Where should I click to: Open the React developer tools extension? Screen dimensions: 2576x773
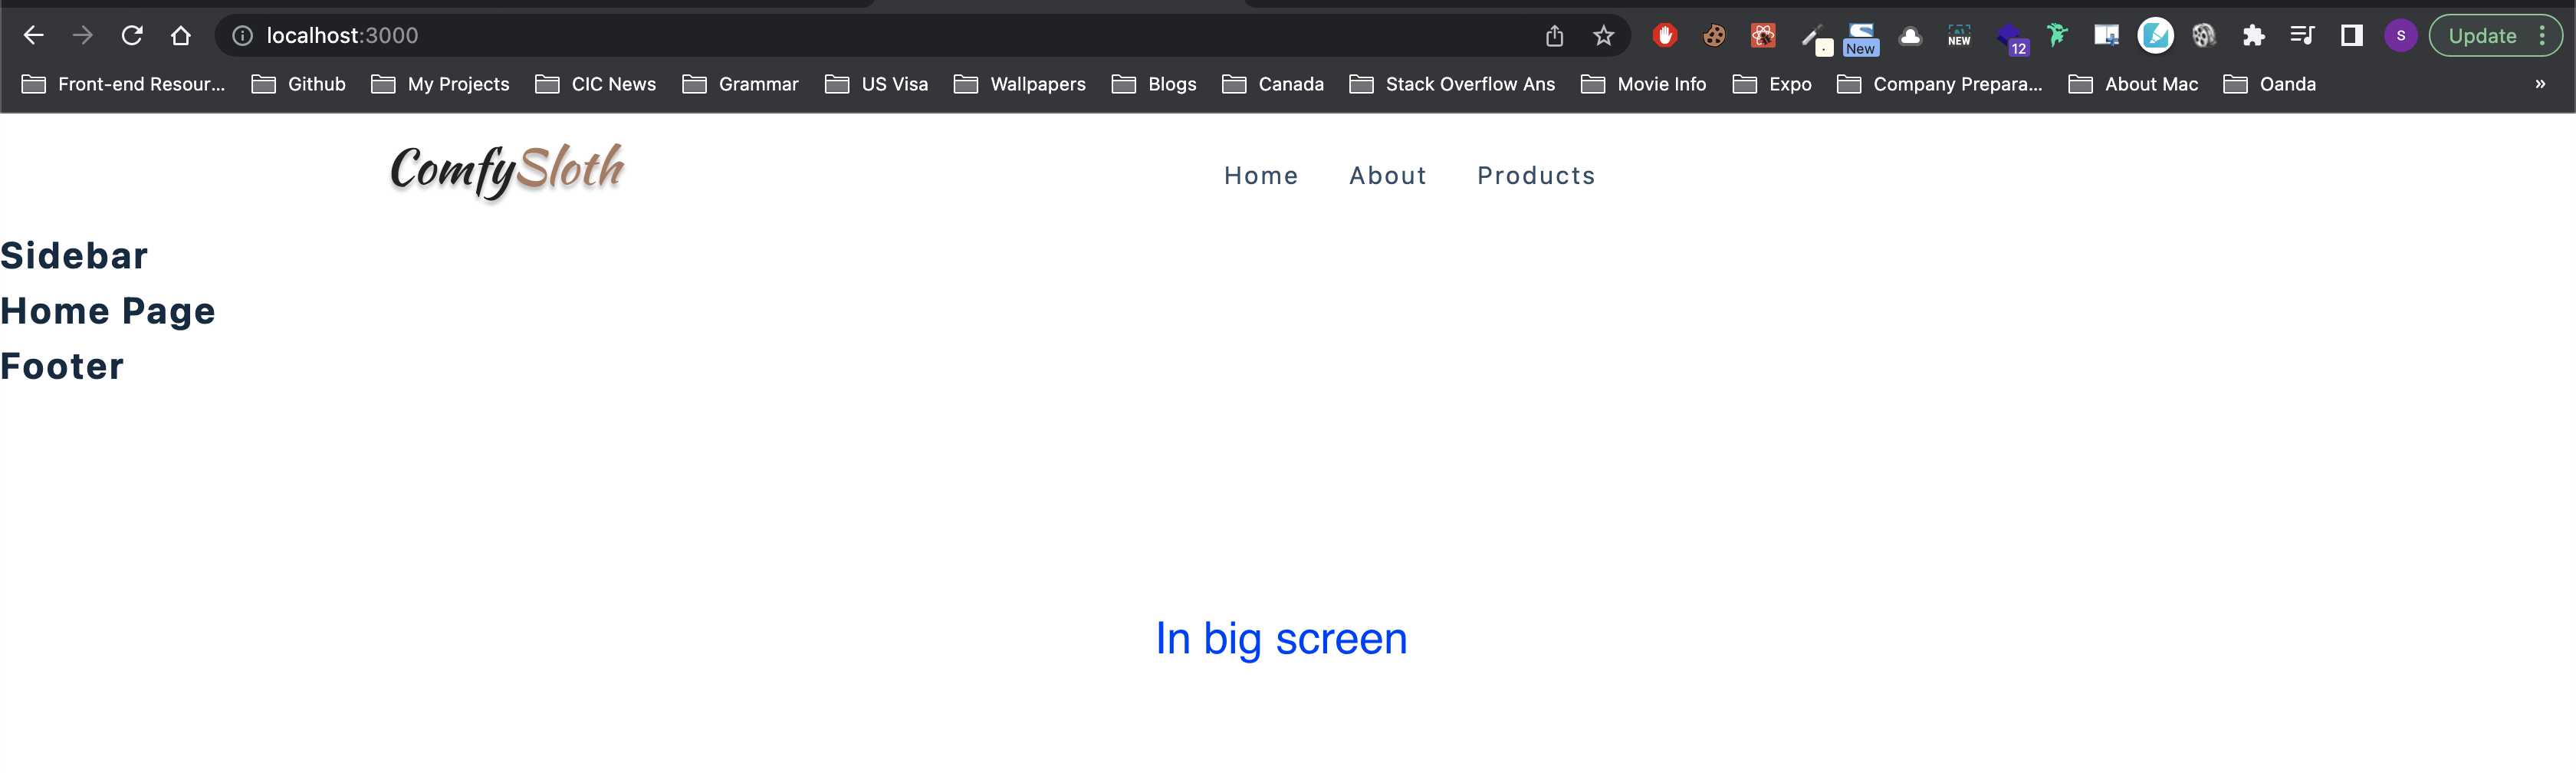tap(1763, 36)
